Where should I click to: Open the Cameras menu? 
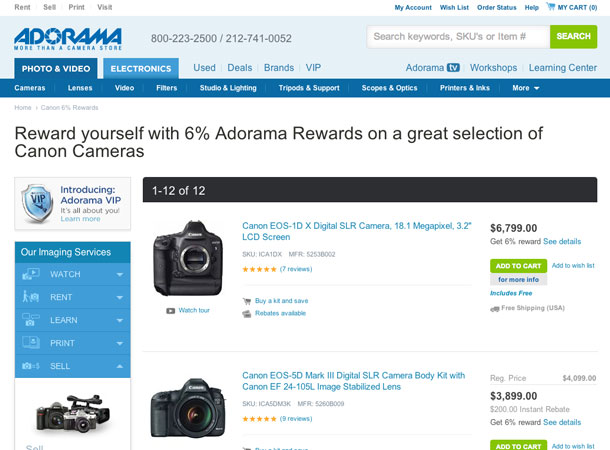(30, 88)
